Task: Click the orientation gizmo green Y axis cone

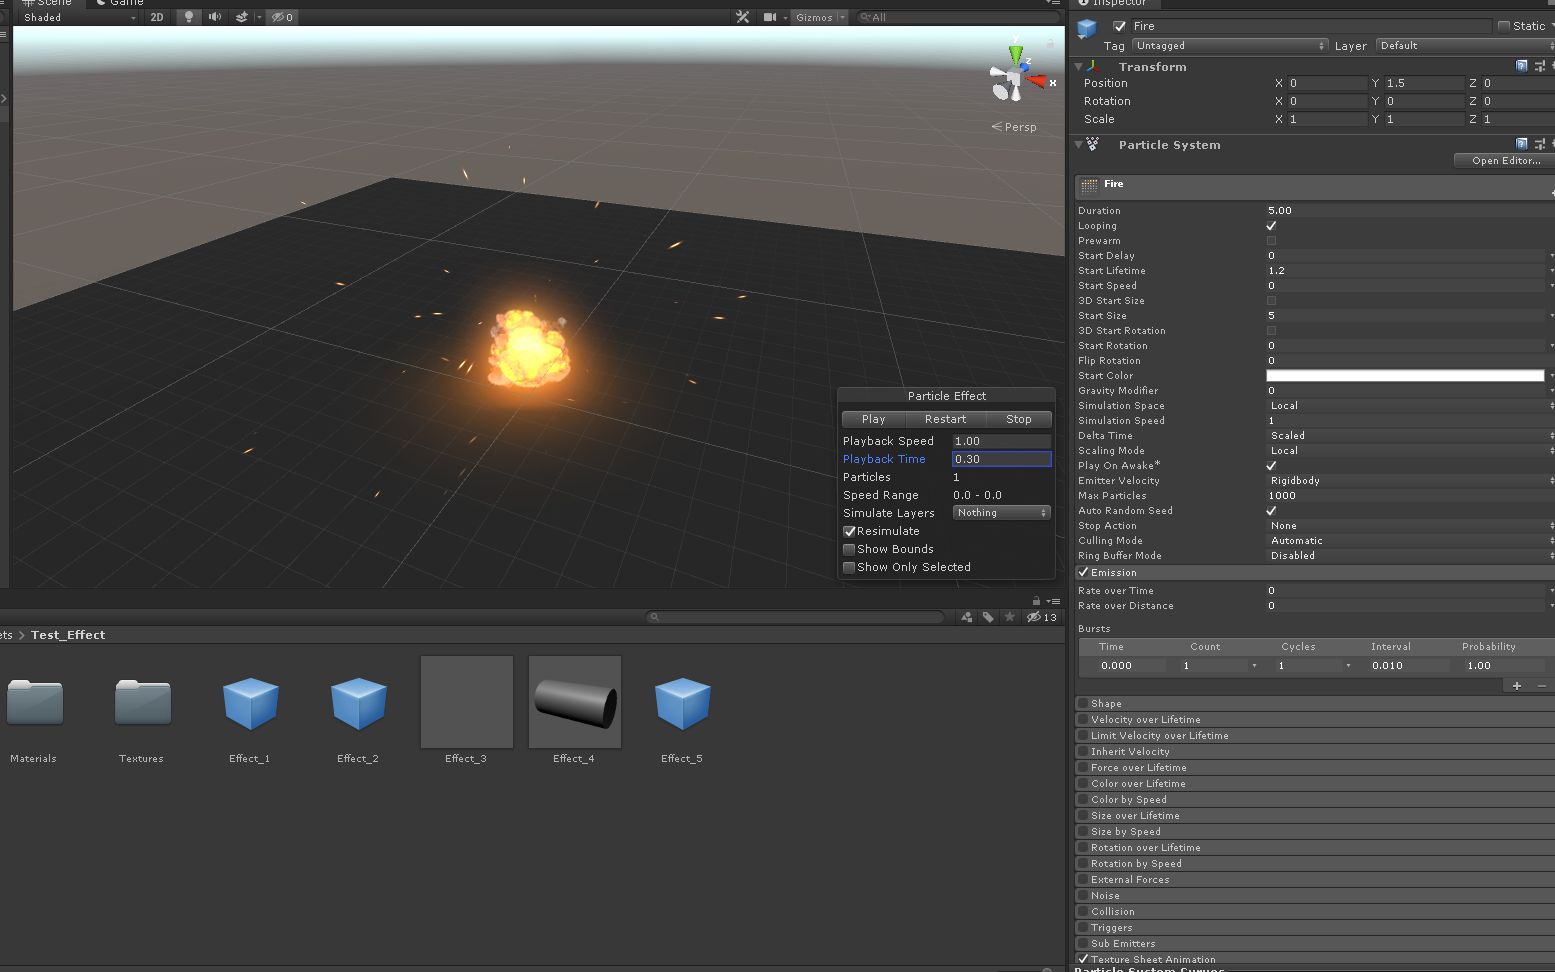Action: pos(1016,54)
